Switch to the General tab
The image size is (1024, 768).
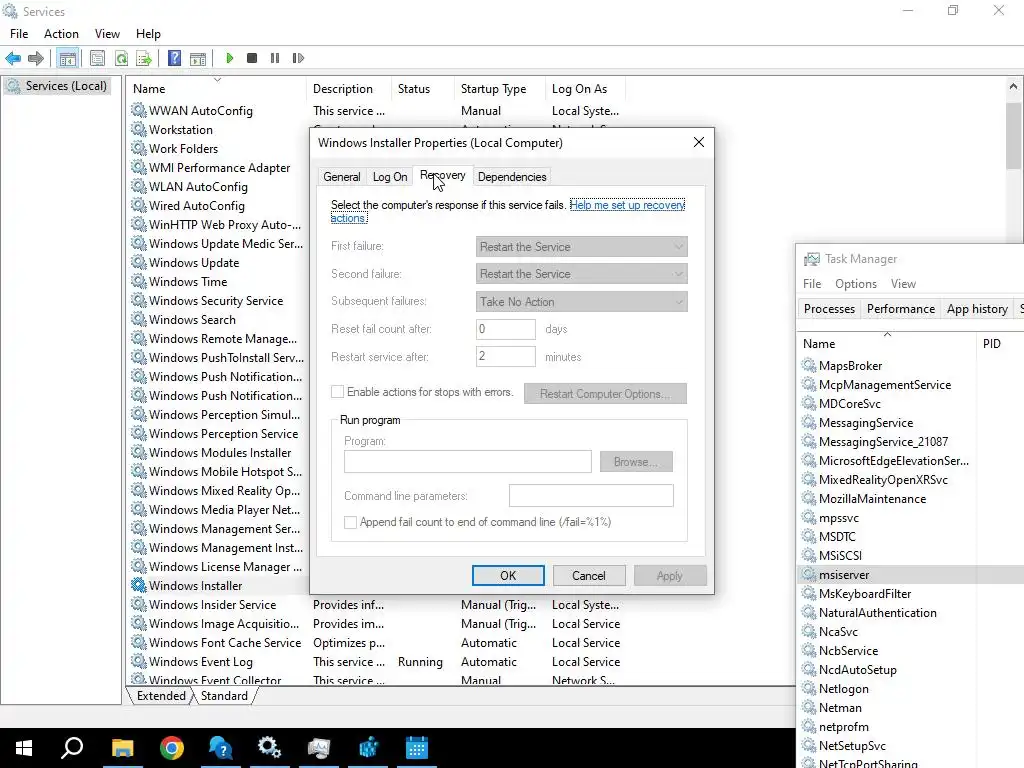[x=342, y=177]
